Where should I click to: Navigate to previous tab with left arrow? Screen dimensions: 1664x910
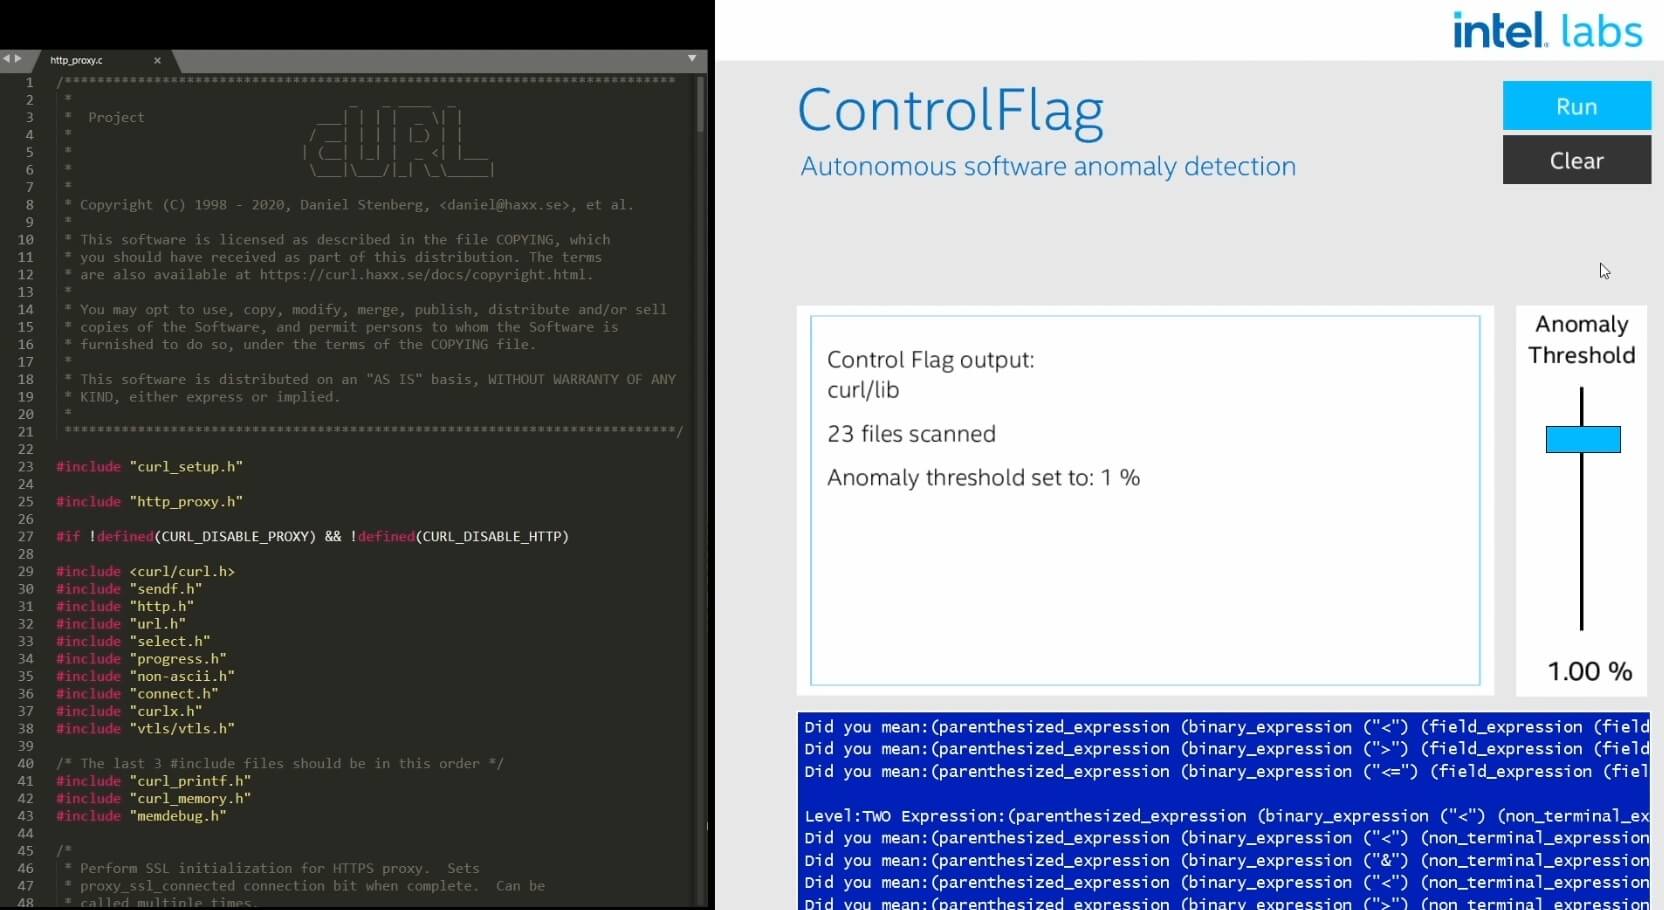point(6,59)
